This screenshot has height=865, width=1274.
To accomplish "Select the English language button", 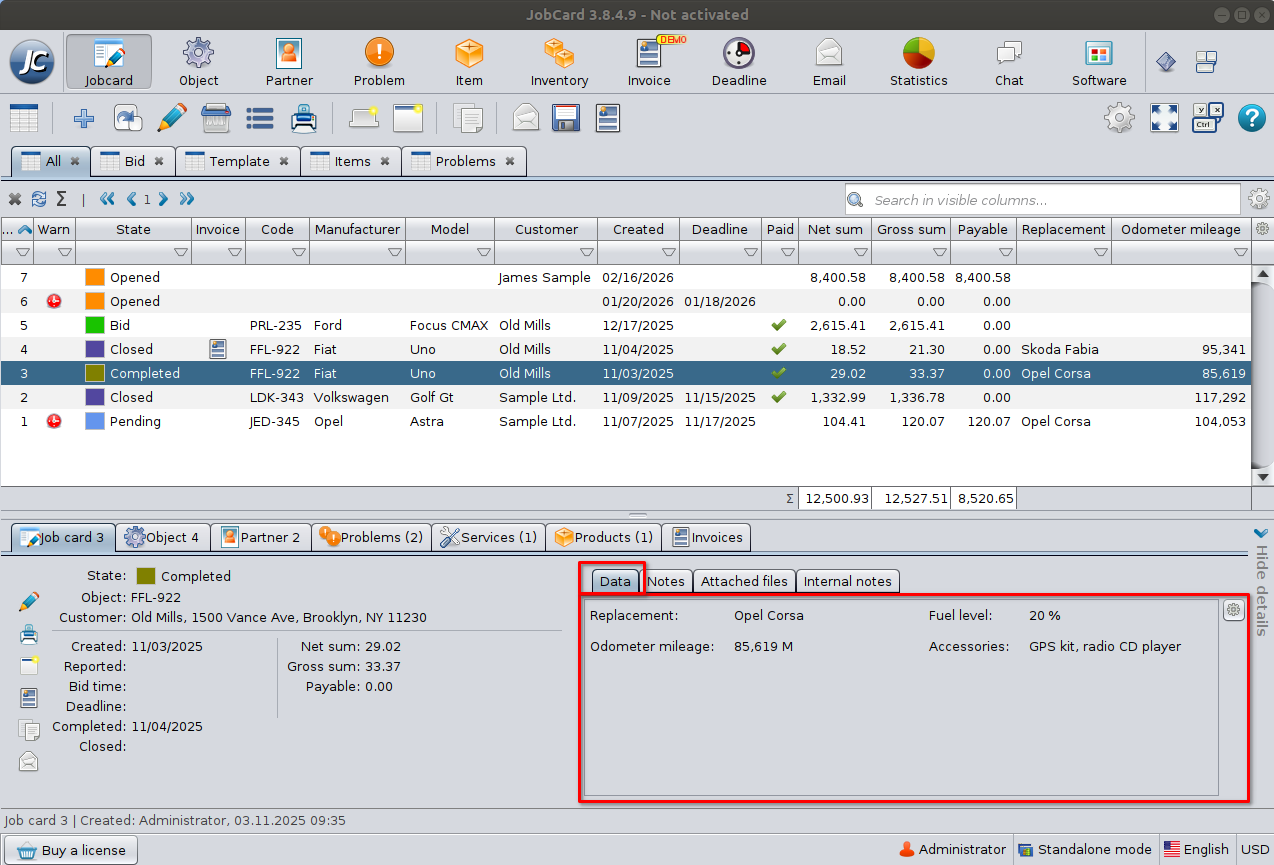I will [1196, 849].
